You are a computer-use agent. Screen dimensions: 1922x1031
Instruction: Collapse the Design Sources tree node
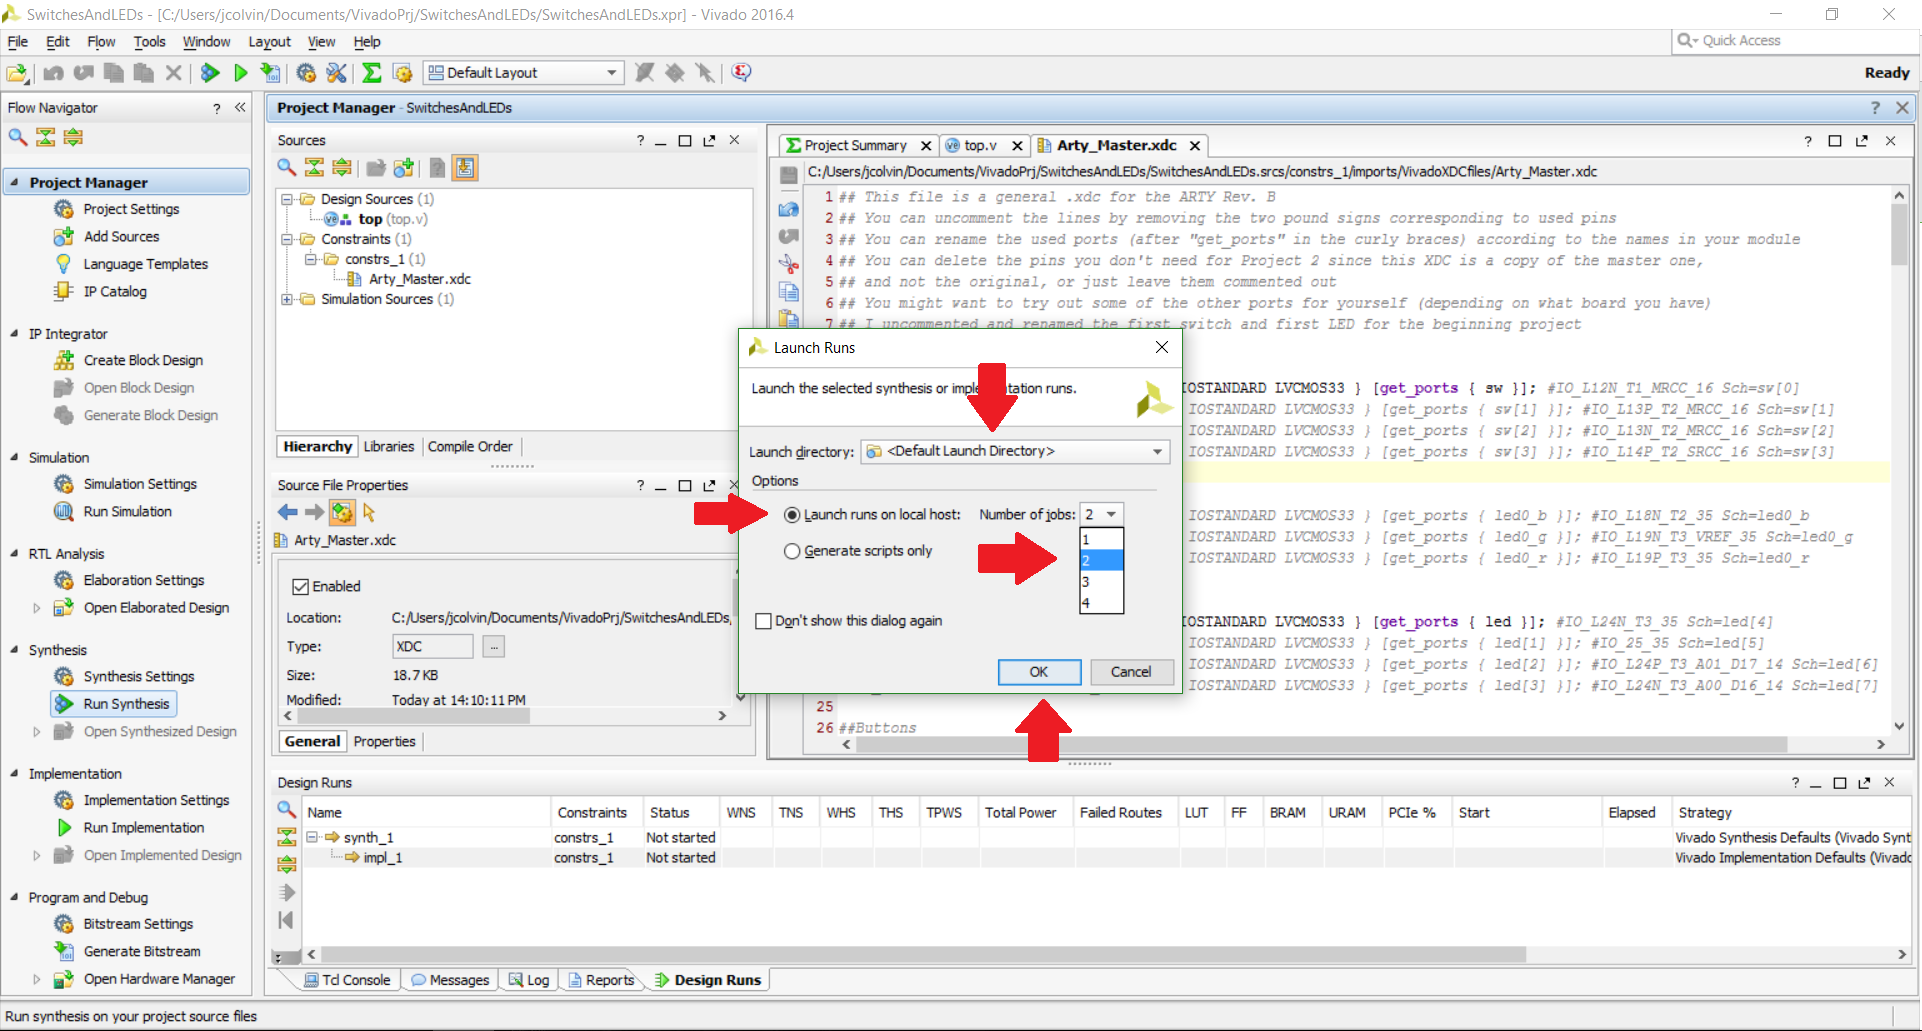click(x=287, y=199)
